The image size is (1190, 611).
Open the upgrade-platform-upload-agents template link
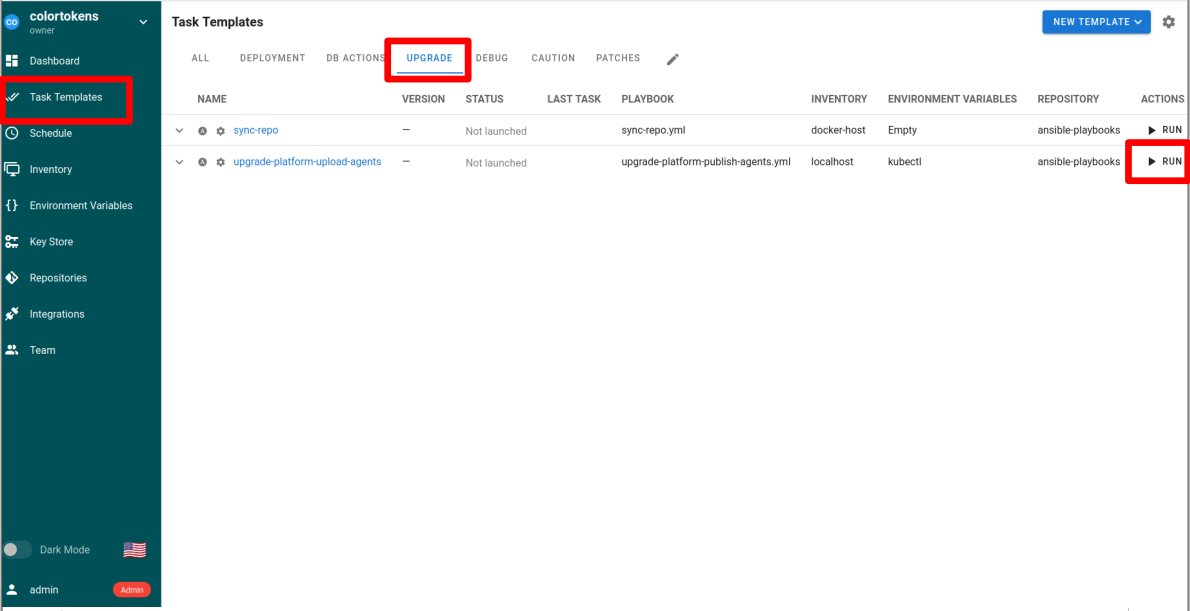click(307, 162)
